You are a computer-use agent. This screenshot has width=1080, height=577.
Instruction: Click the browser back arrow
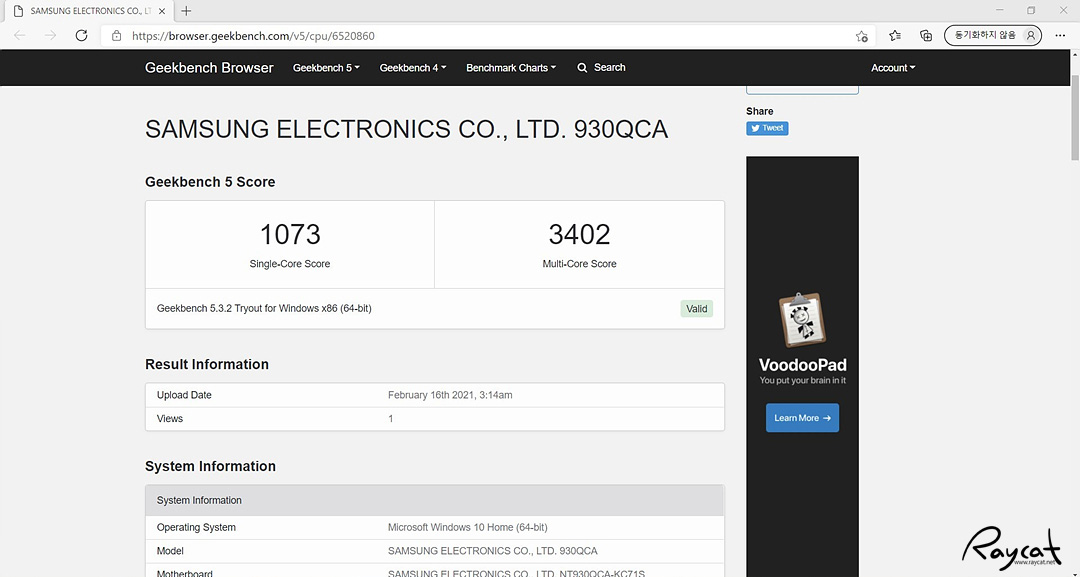pos(19,35)
